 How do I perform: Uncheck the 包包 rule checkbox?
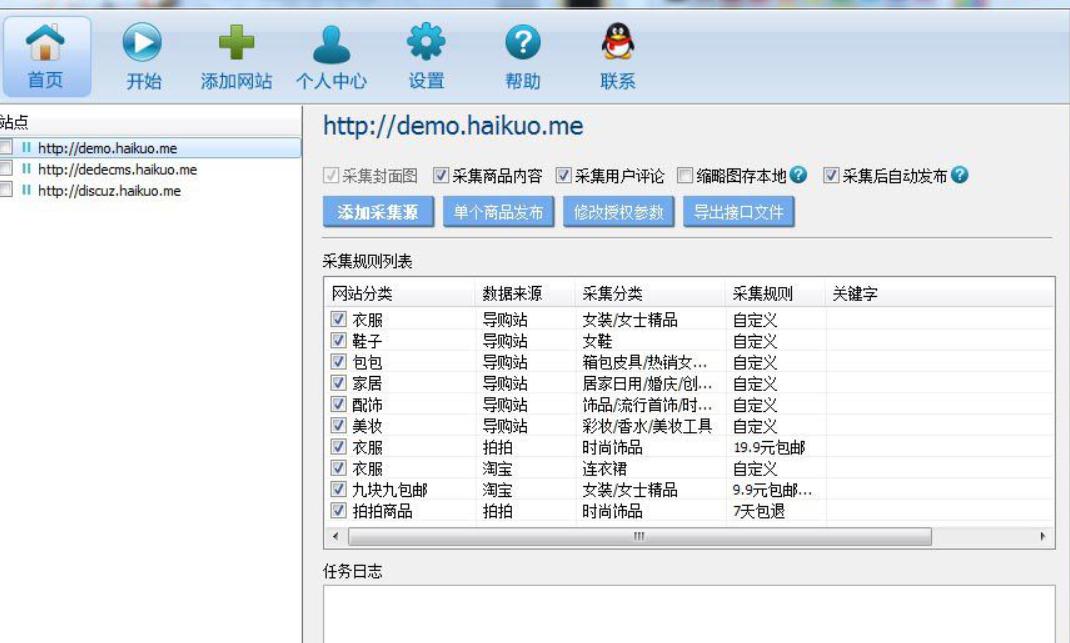[338, 361]
